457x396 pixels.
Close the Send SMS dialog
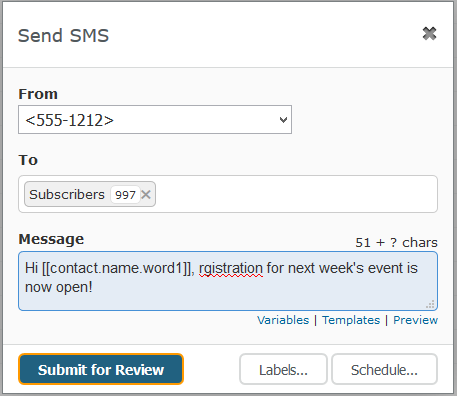(x=429, y=34)
